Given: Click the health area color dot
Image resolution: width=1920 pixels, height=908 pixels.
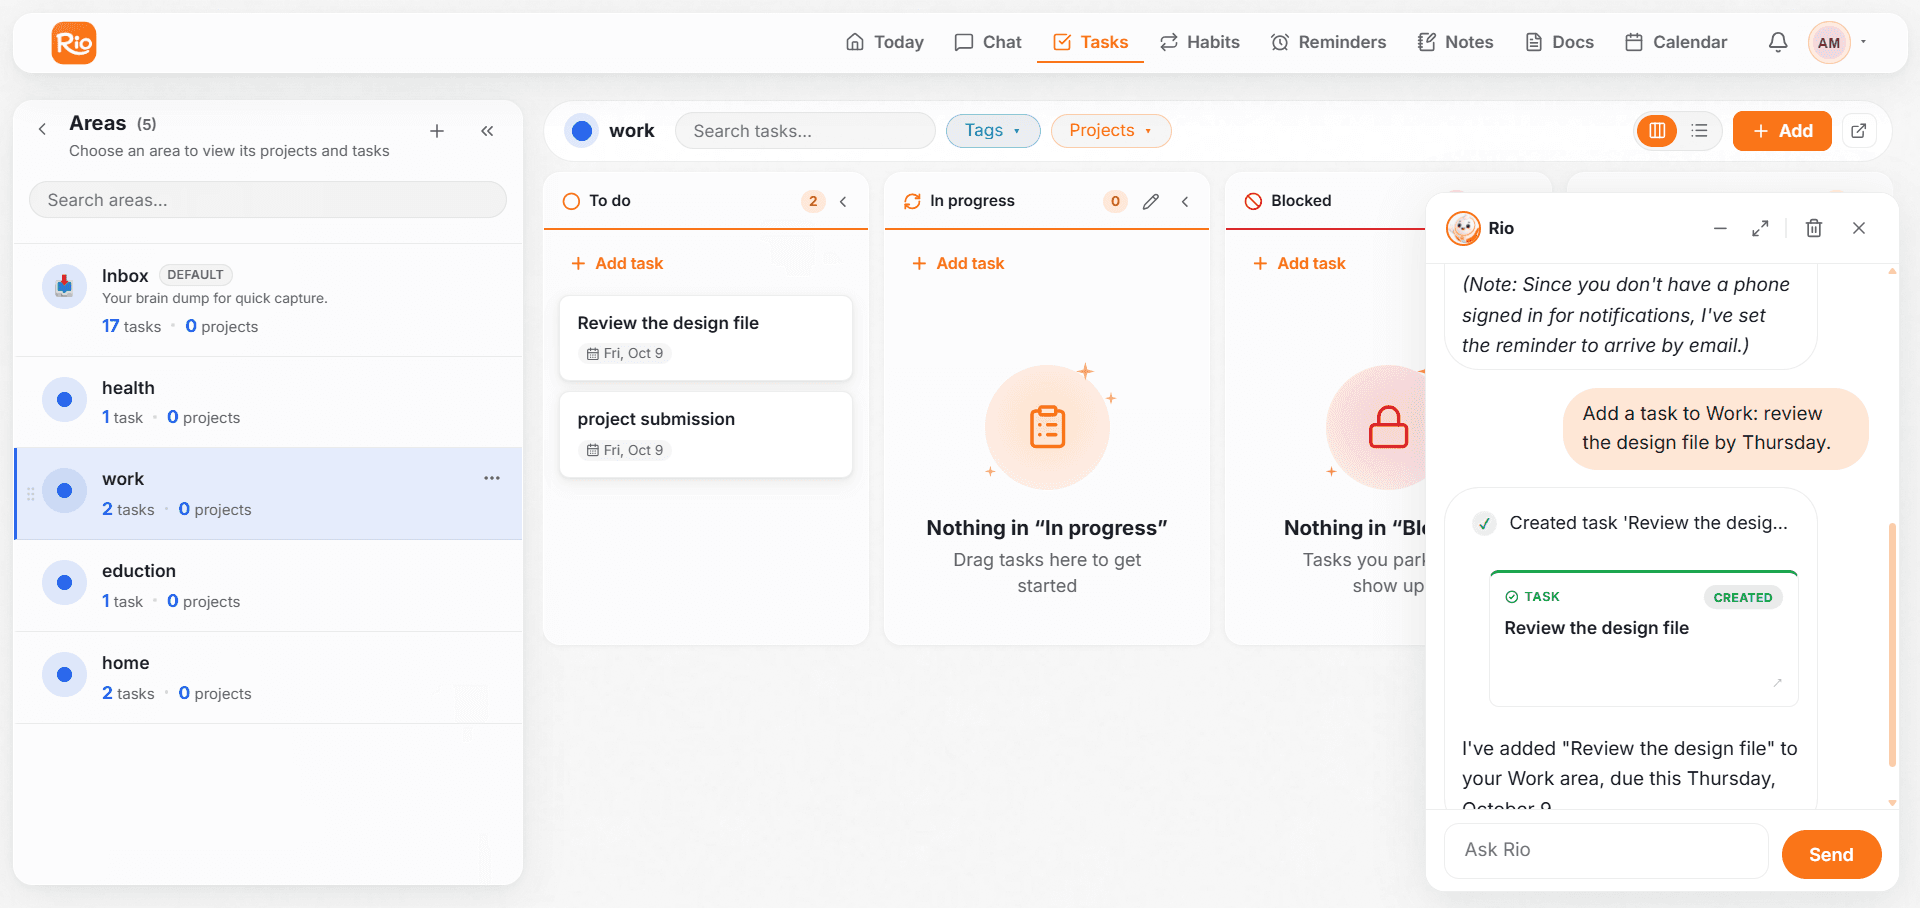Looking at the screenshot, I should [x=64, y=399].
